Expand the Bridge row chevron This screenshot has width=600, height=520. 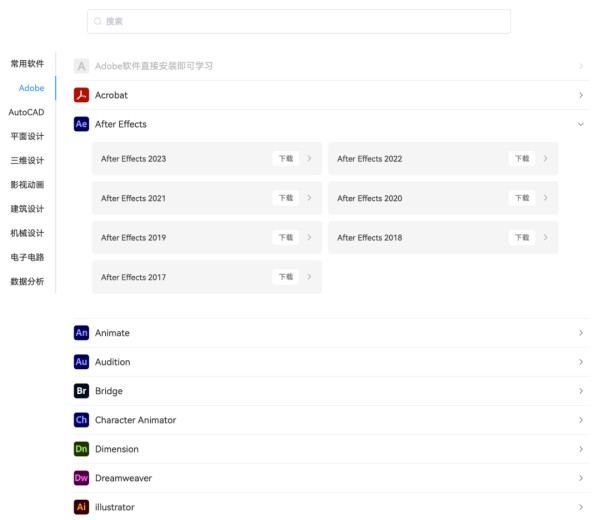click(x=581, y=391)
